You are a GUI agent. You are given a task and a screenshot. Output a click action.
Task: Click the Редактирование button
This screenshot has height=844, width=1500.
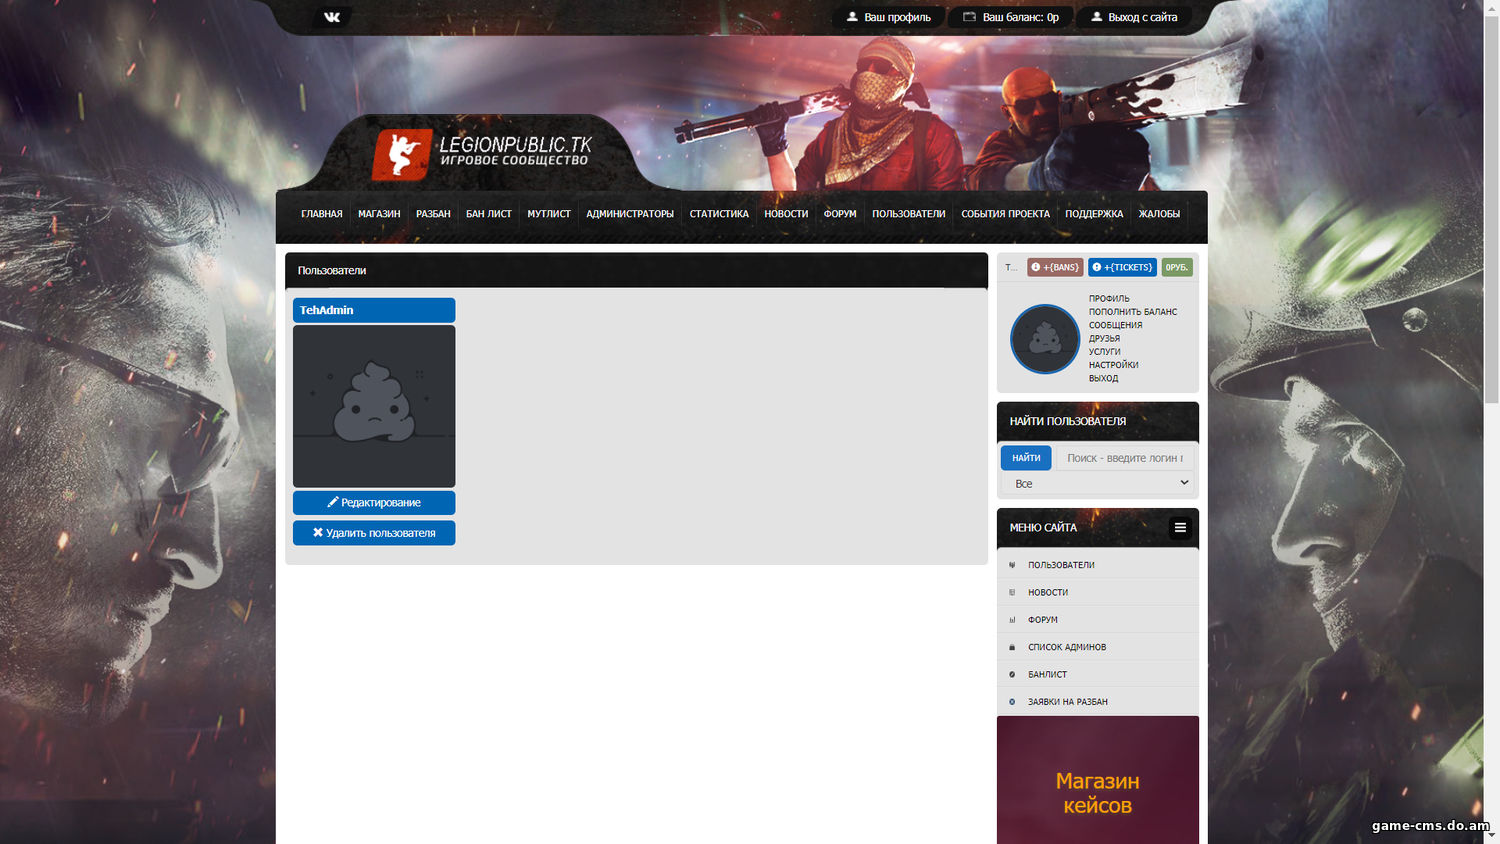pos(374,503)
